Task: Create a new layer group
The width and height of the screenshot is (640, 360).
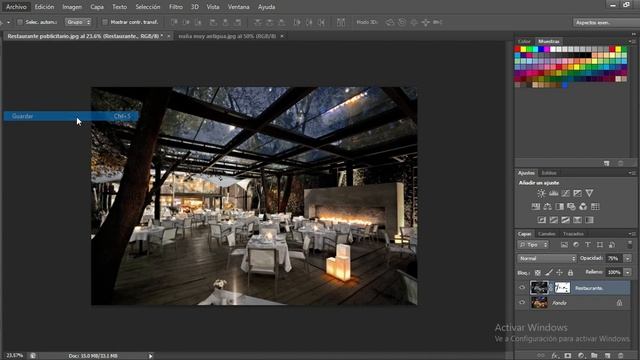Action: point(594,356)
